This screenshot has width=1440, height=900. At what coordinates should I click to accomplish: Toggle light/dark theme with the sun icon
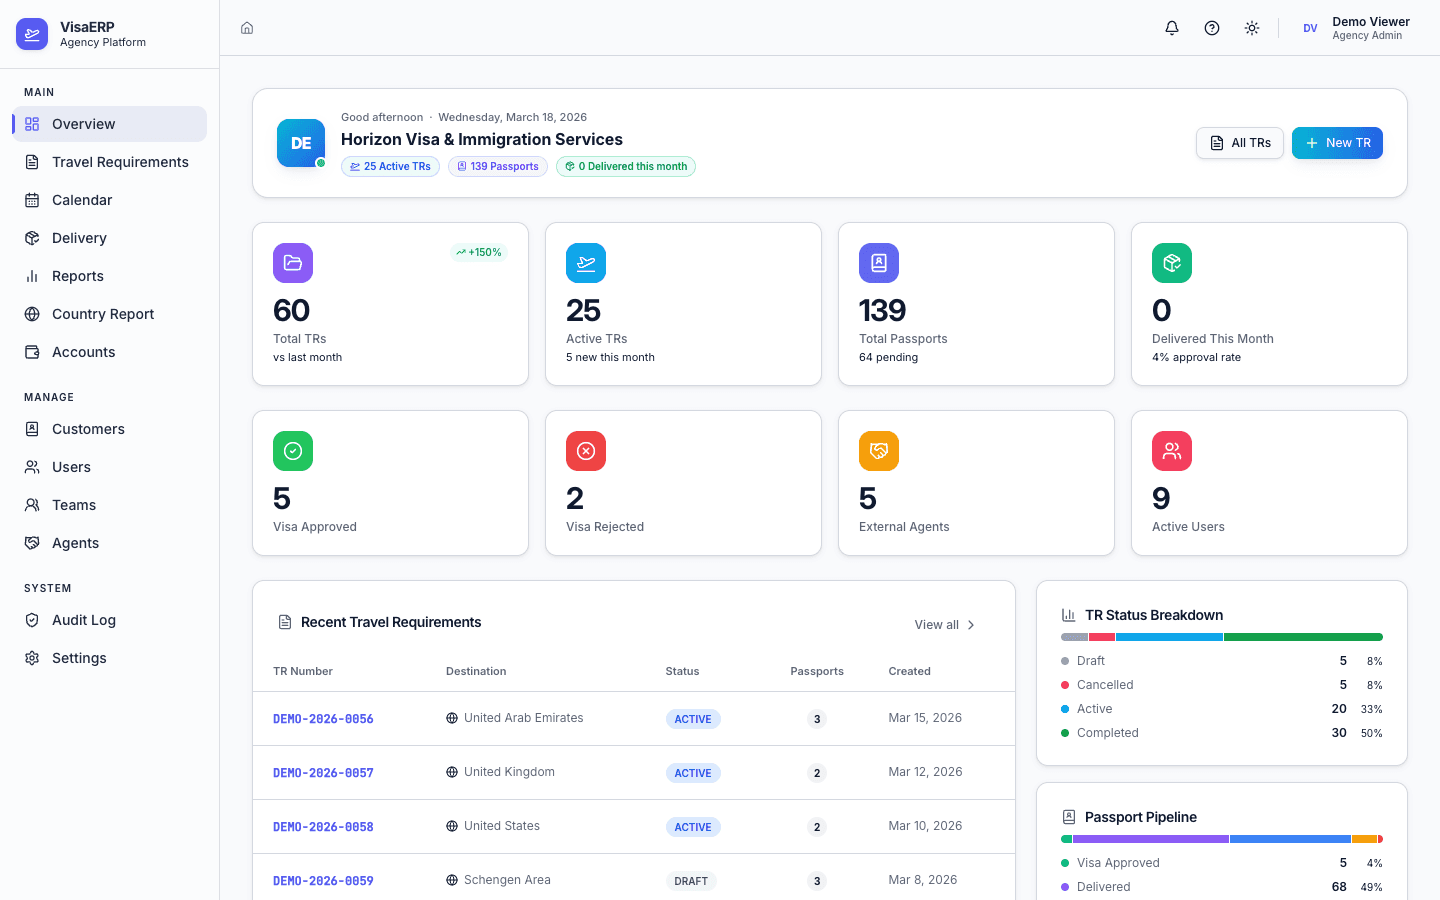1251,28
